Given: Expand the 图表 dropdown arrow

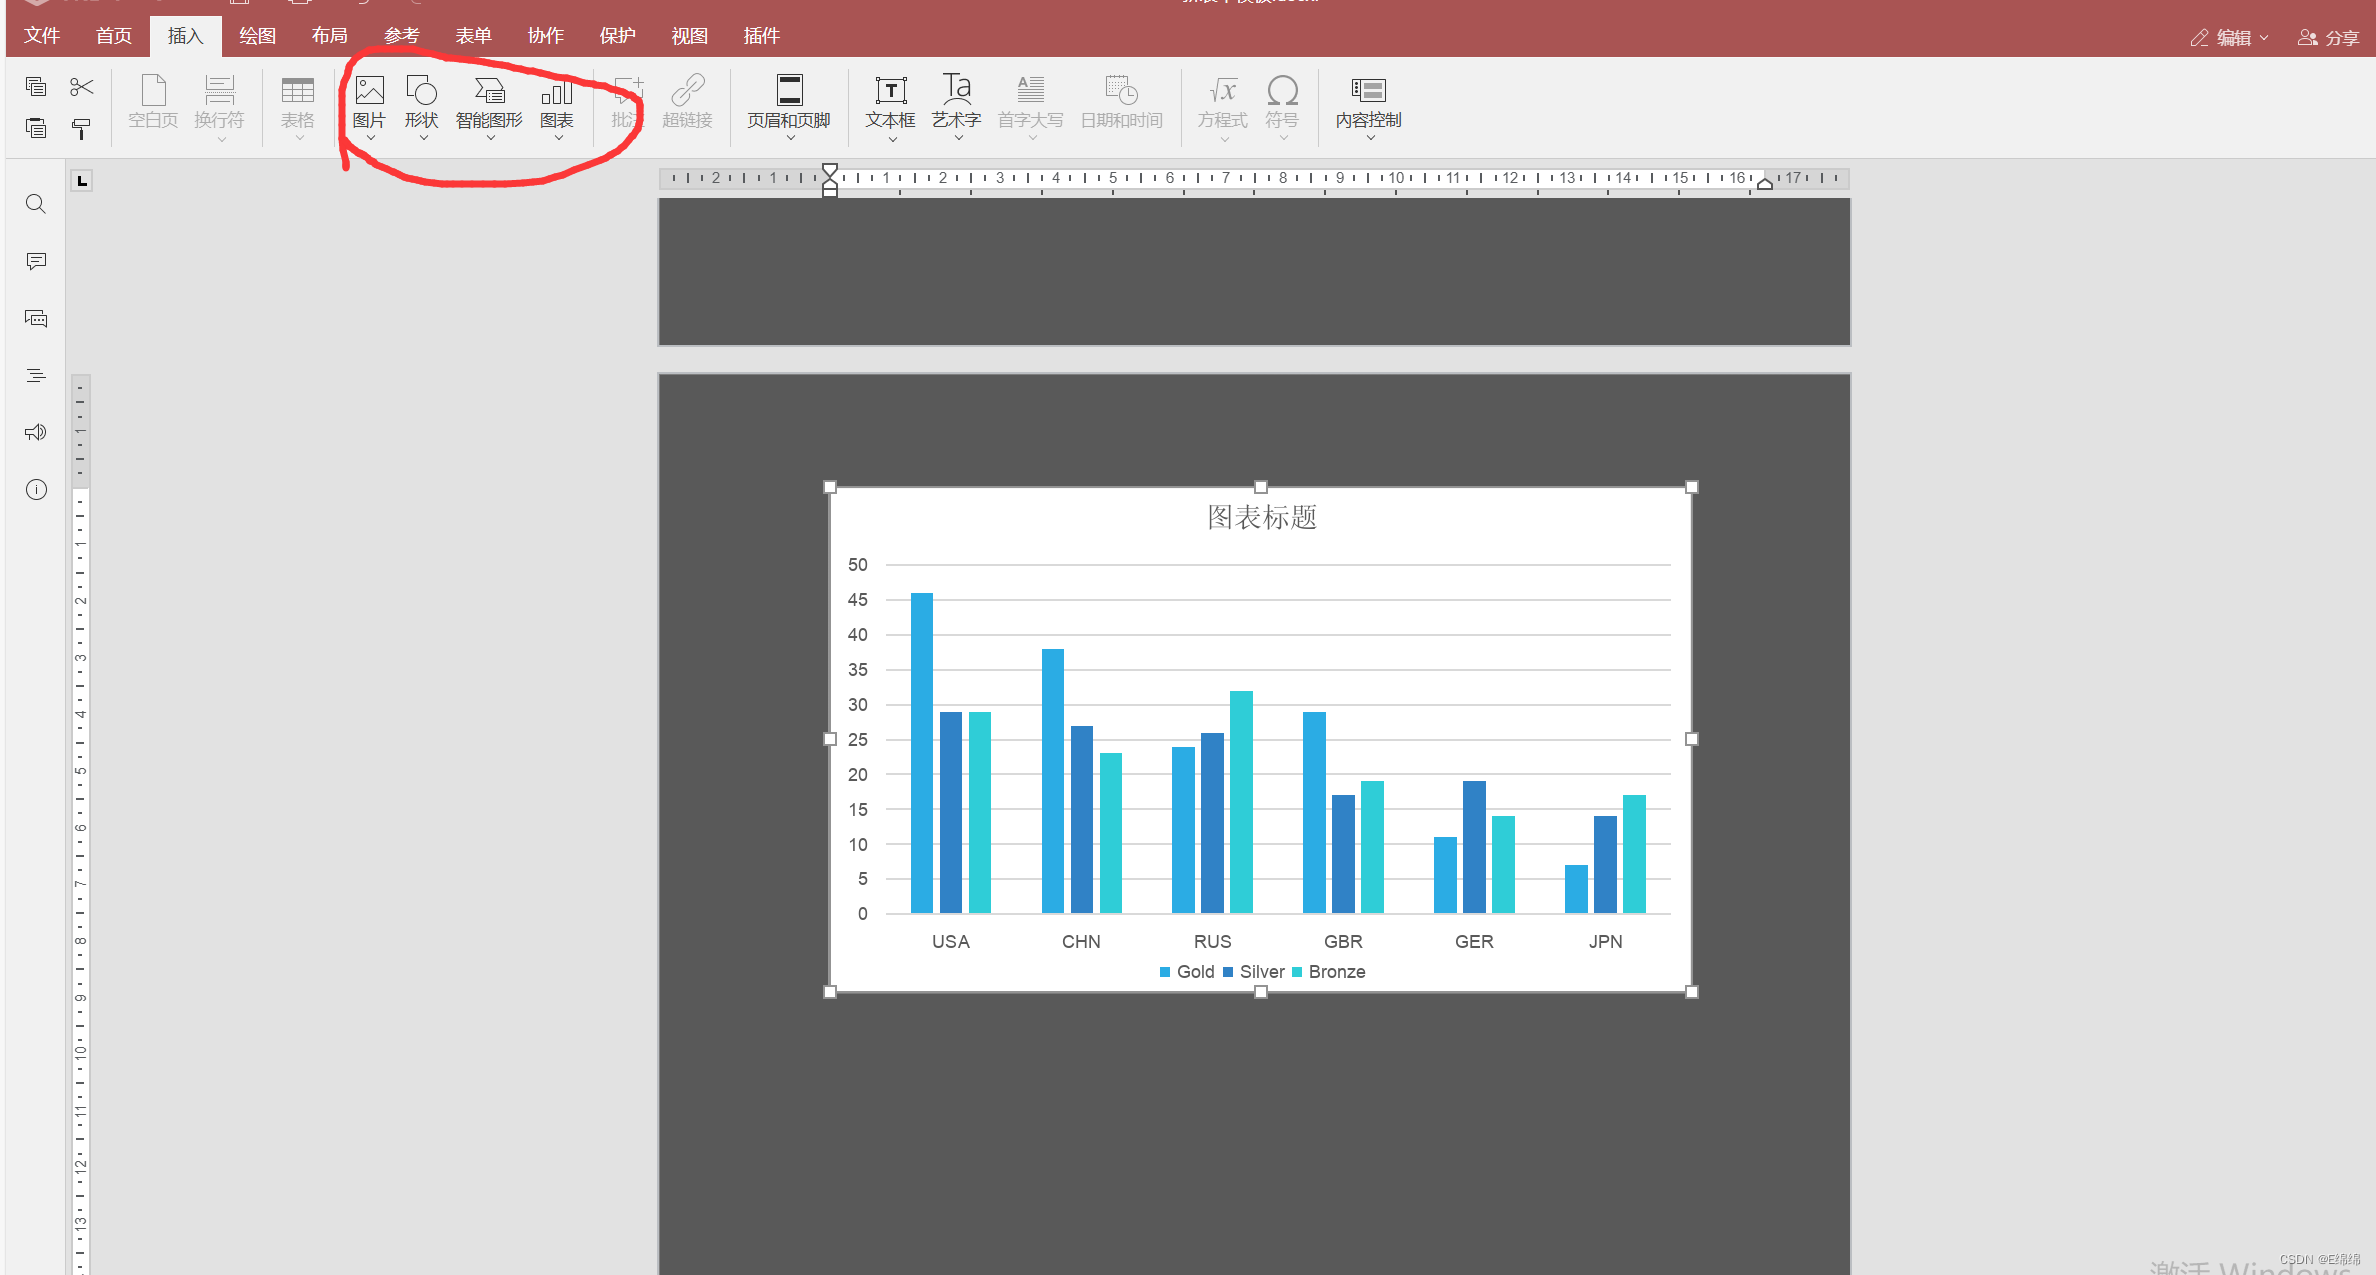Looking at the screenshot, I should (558, 138).
